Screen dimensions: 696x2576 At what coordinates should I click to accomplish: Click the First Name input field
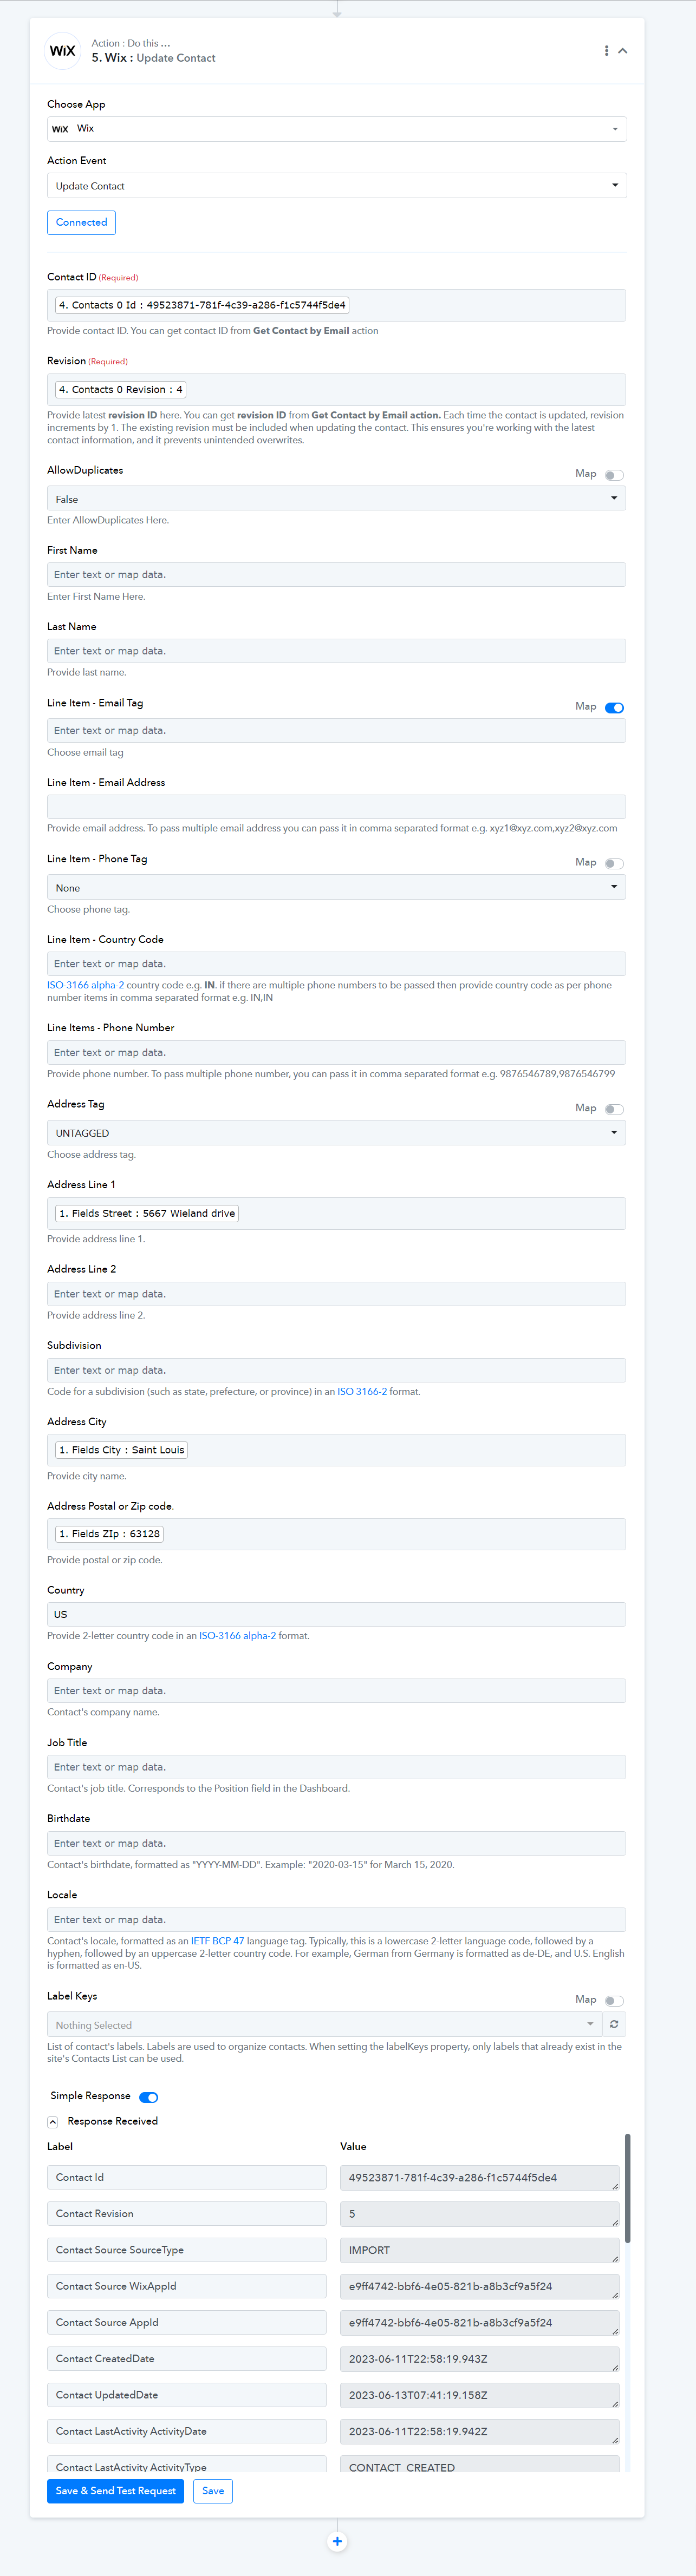[x=336, y=575]
